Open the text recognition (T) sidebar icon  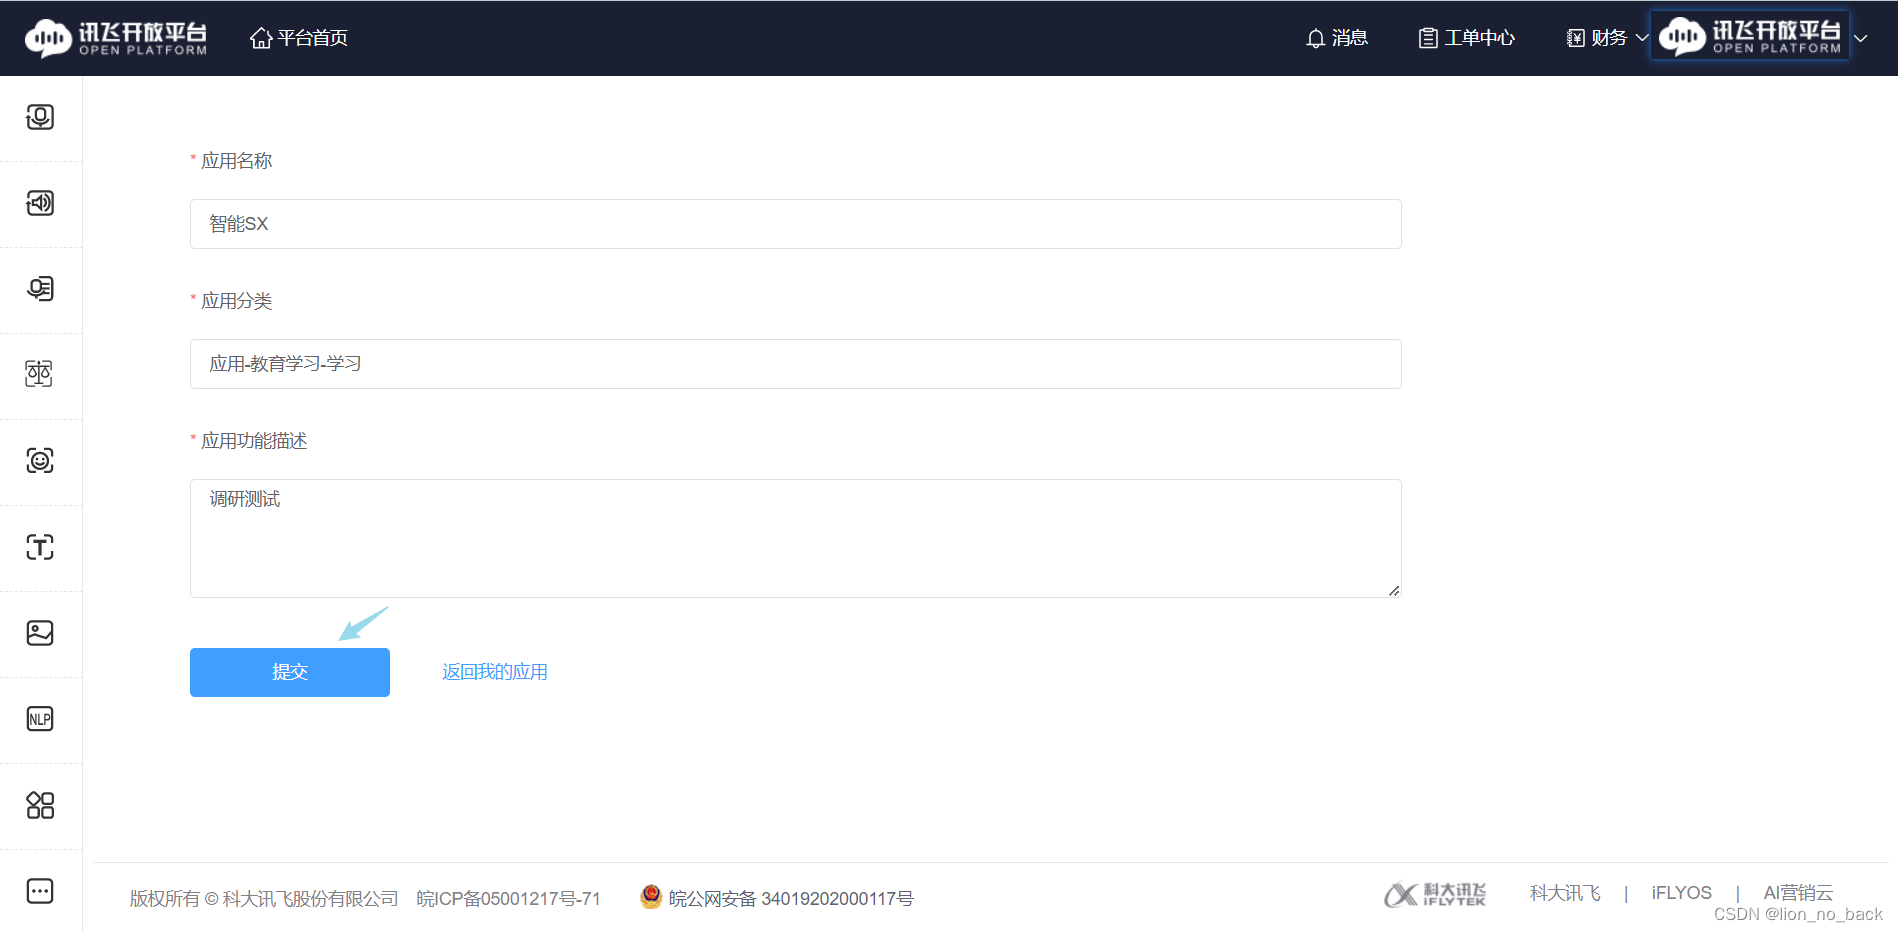[40, 547]
